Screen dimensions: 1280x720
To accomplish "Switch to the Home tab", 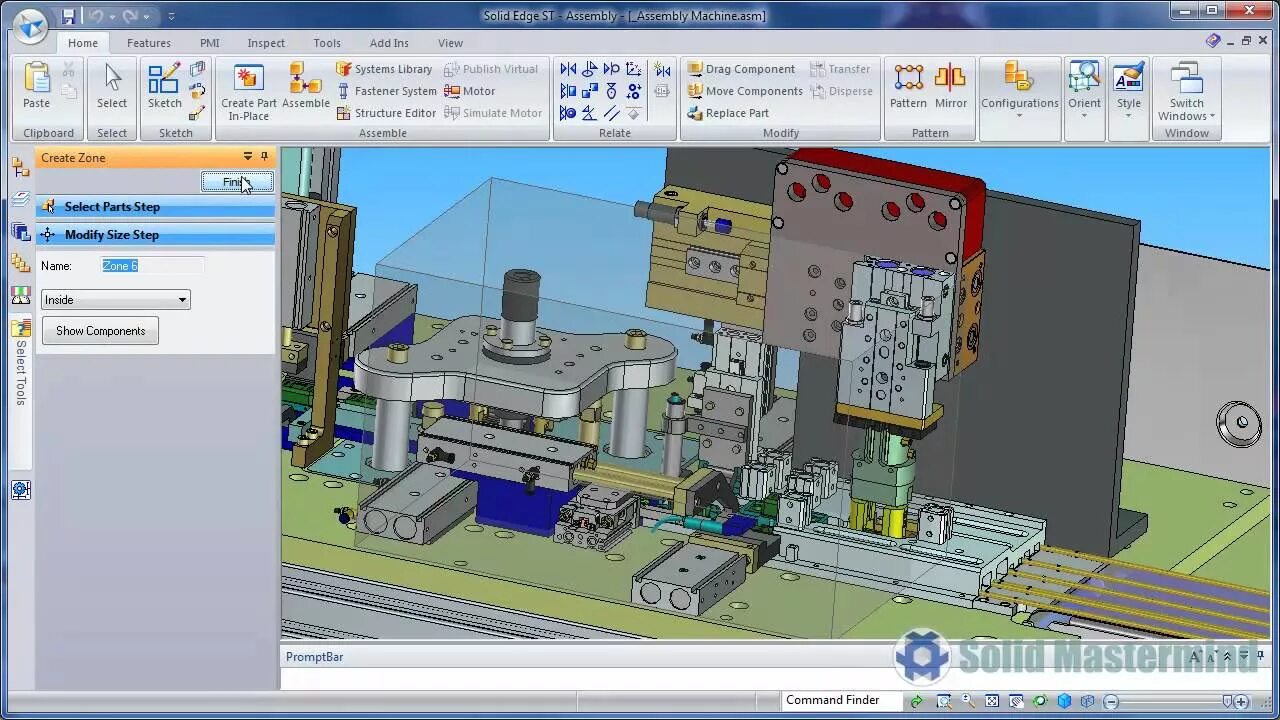I will coord(83,43).
